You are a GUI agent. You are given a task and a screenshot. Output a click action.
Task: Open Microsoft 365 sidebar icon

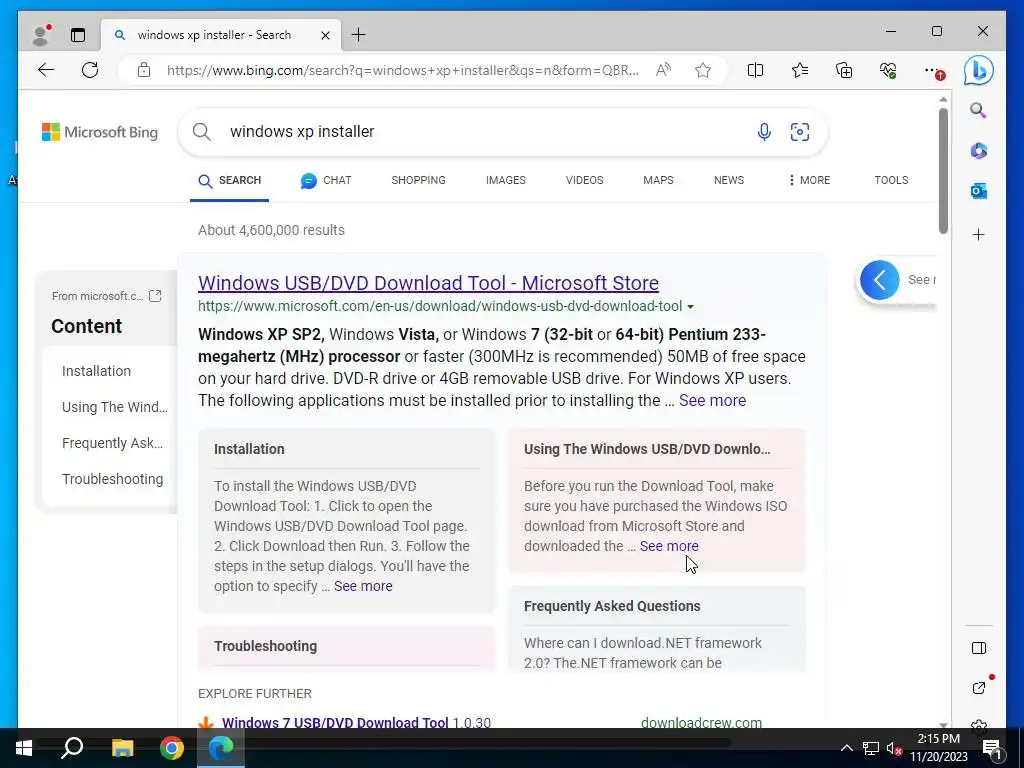978,151
